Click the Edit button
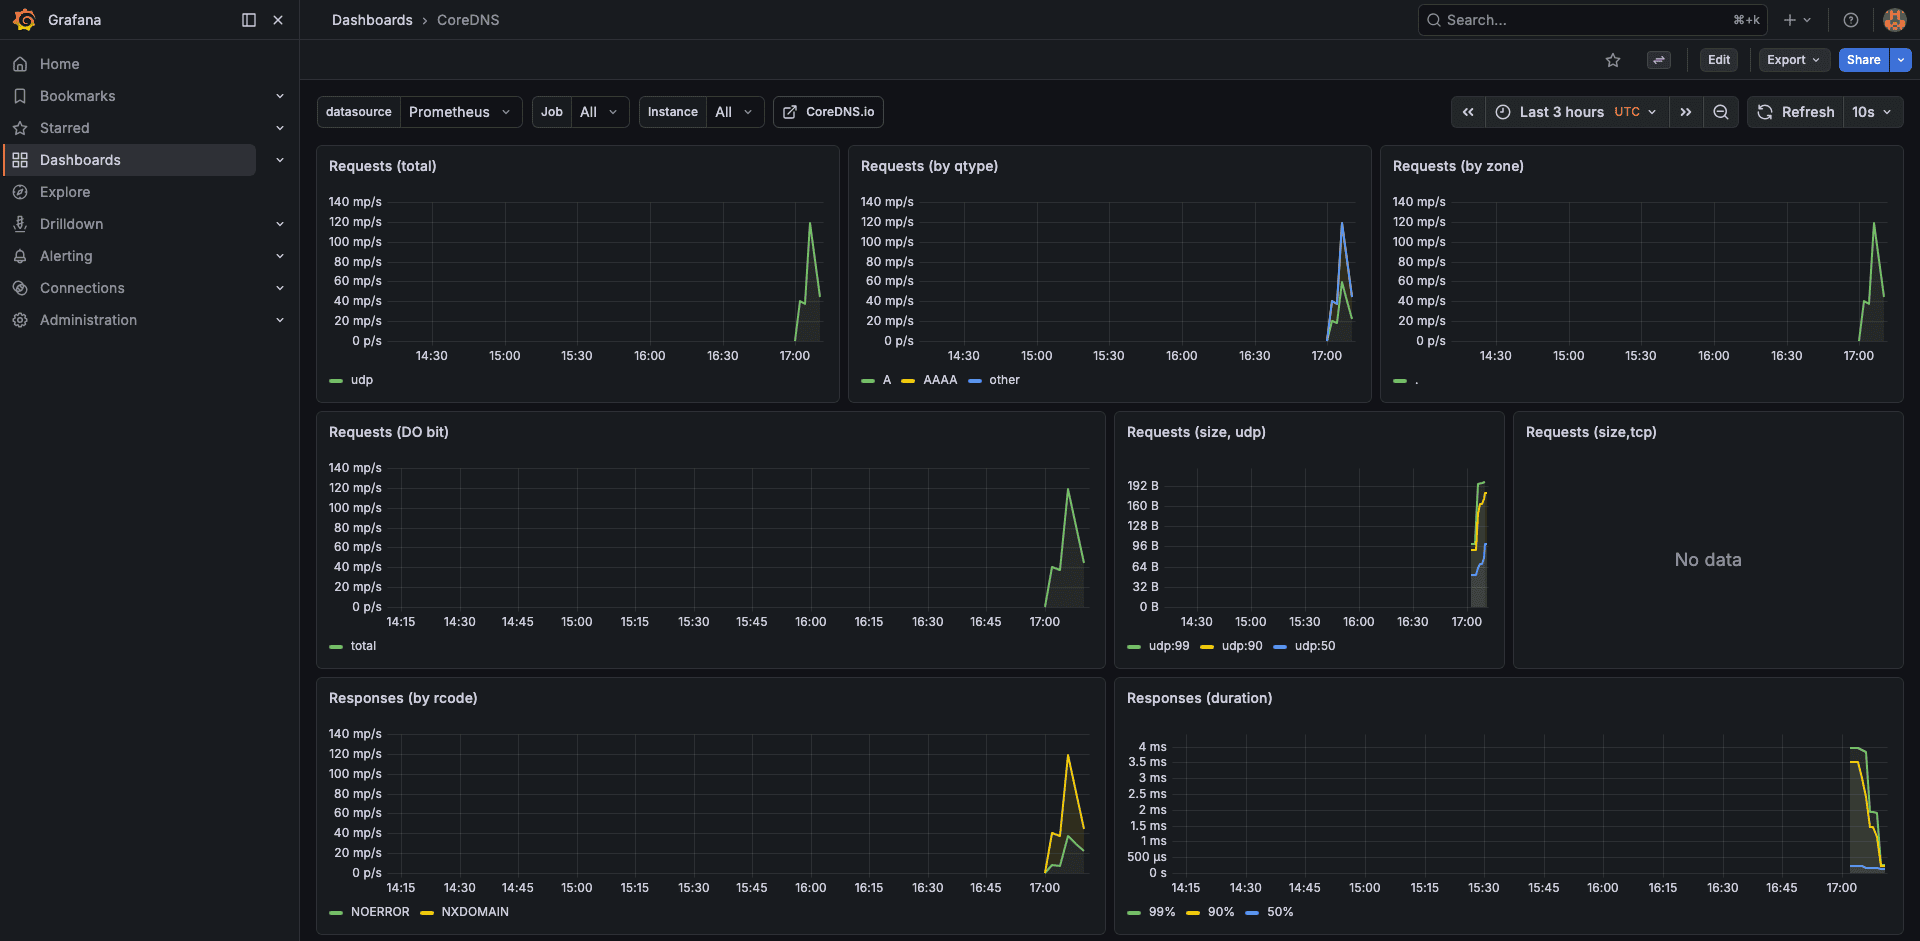The image size is (1920, 941). (x=1718, y=60)
